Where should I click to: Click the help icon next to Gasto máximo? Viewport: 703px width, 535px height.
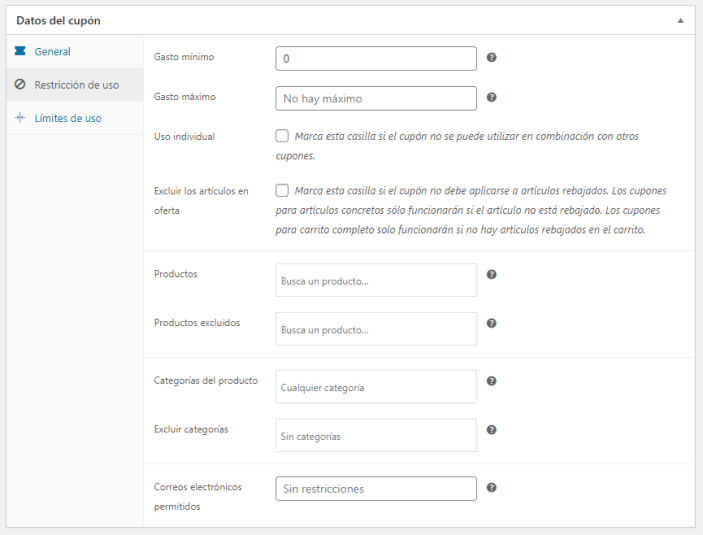coord(491,97)
